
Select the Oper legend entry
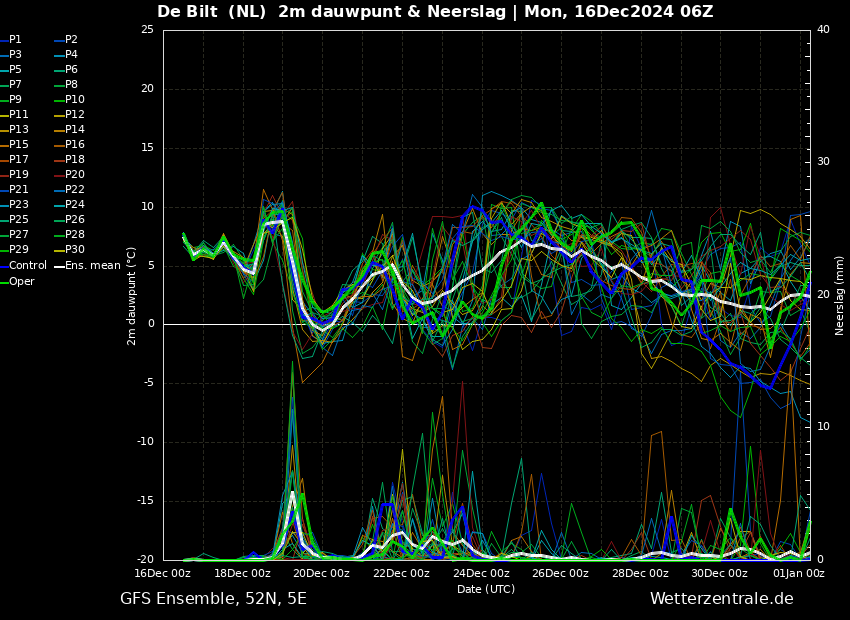[21, 282]
